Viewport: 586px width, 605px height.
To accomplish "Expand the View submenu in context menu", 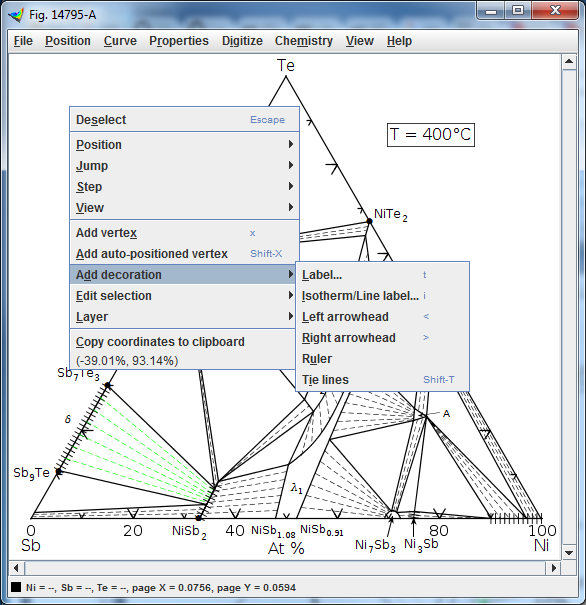I will pyautogui.click(x=184, y=208).
